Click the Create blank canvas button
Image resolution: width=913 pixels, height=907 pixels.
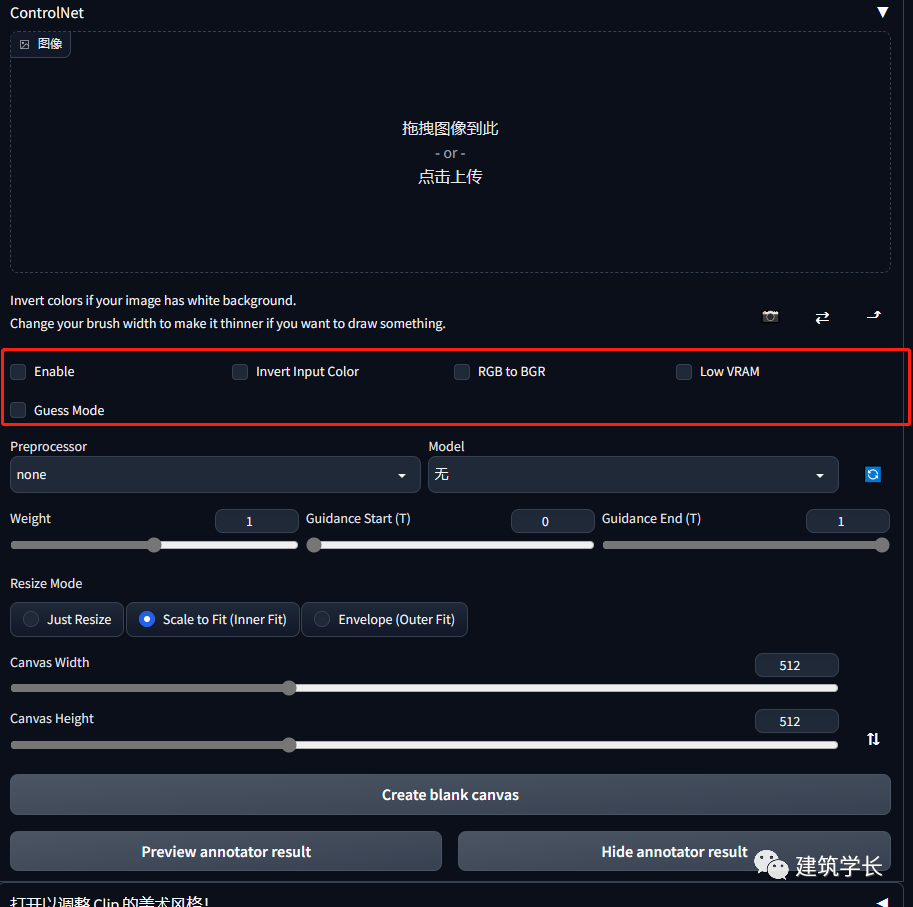pyautogui.click(x=450, y=794)
